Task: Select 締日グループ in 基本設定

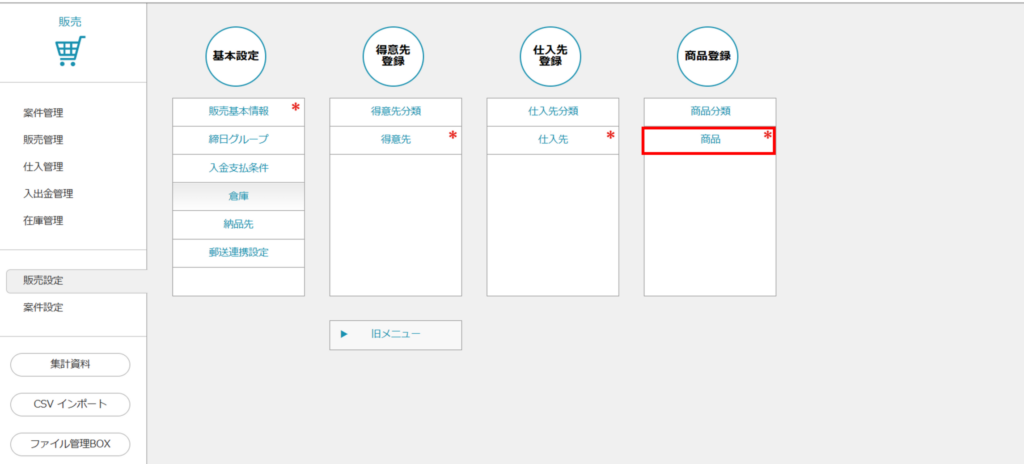Action: [x=238, y=139]
